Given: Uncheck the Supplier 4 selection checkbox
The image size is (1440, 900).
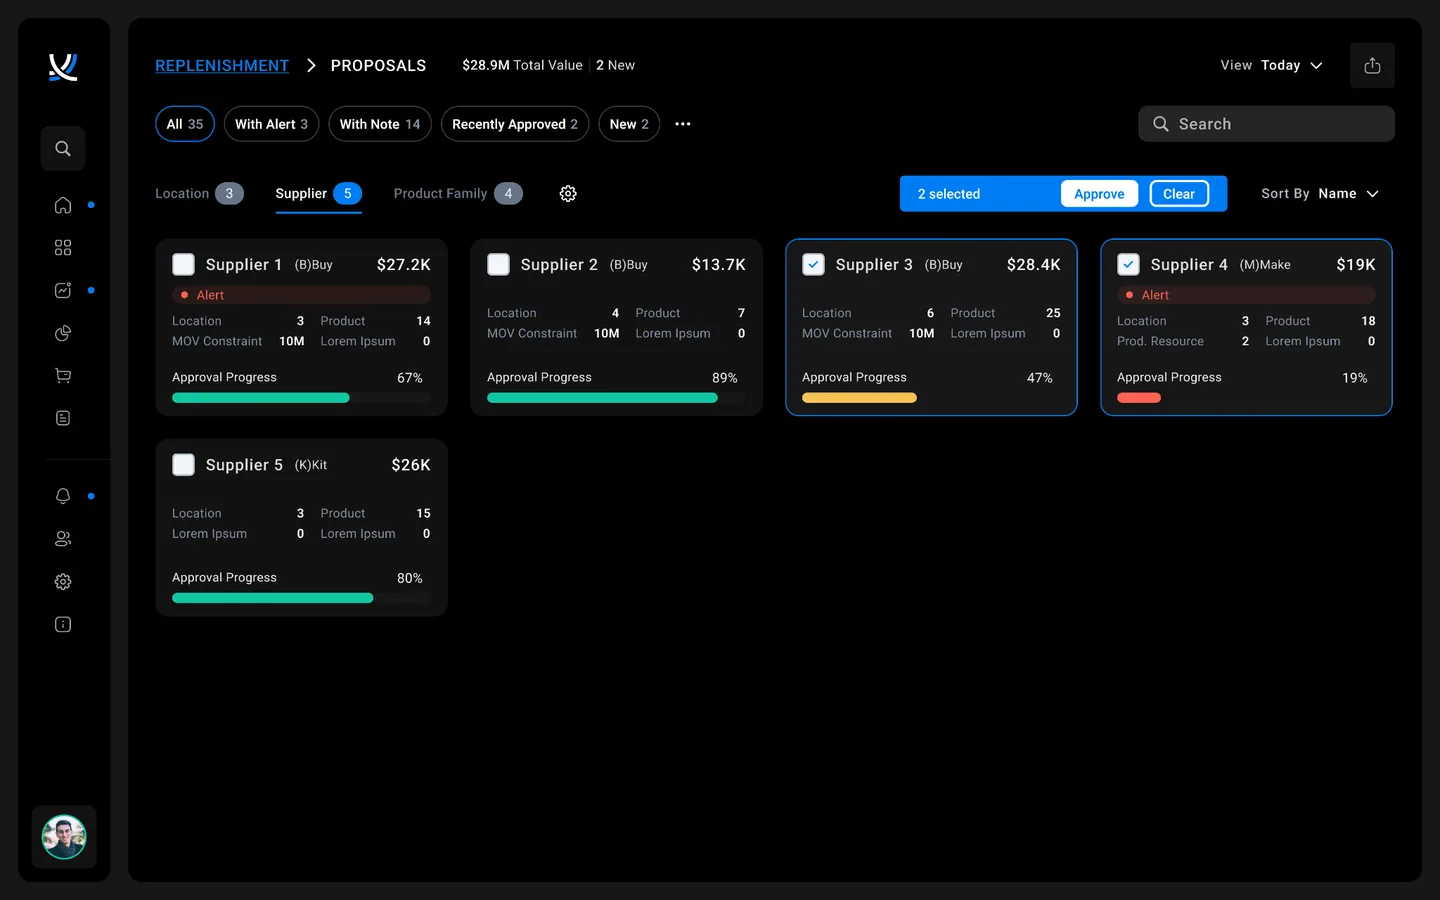Looking at the screenshot, I should [x=1128, y=264].
